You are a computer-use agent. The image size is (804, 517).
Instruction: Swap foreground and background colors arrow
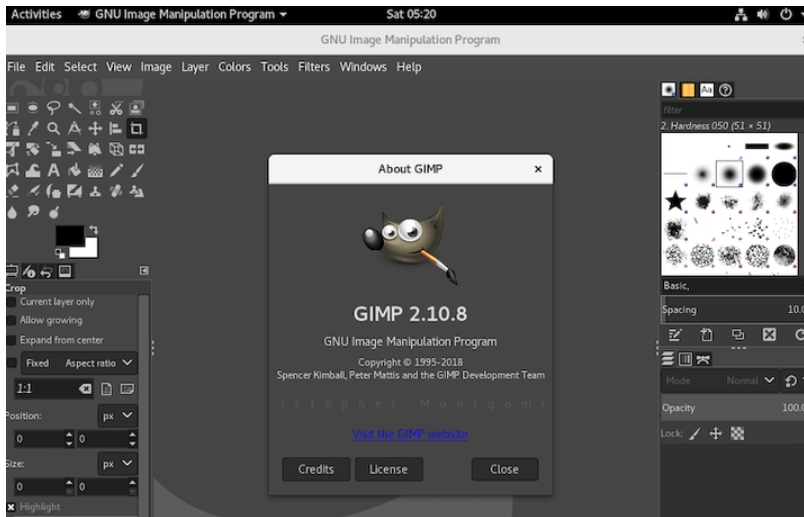[x=94, y=230]
